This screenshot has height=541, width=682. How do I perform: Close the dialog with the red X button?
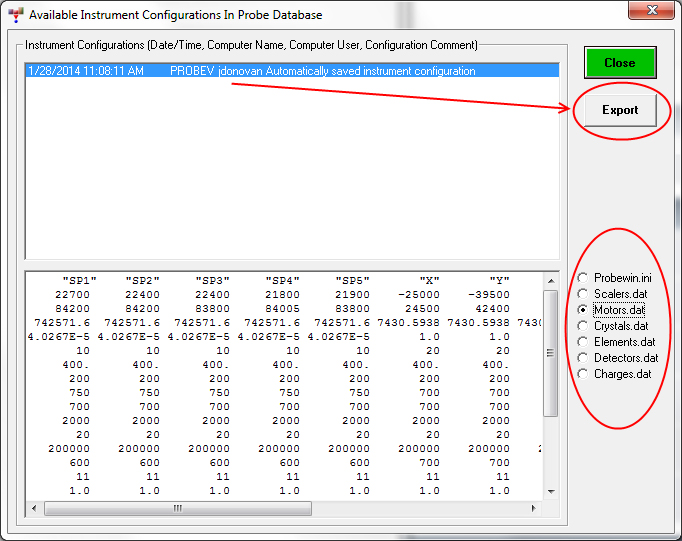[650, 12]
